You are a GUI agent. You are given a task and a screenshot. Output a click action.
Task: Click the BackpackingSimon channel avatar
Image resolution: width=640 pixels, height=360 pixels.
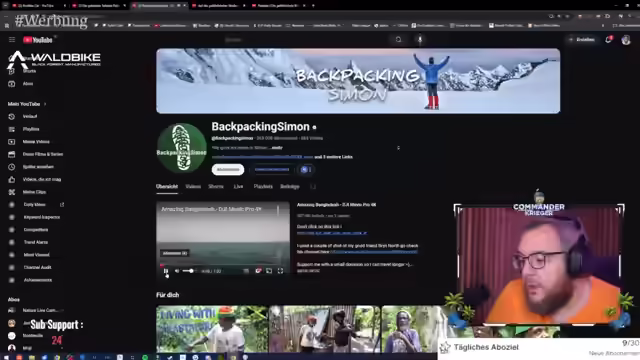point(182,148)
